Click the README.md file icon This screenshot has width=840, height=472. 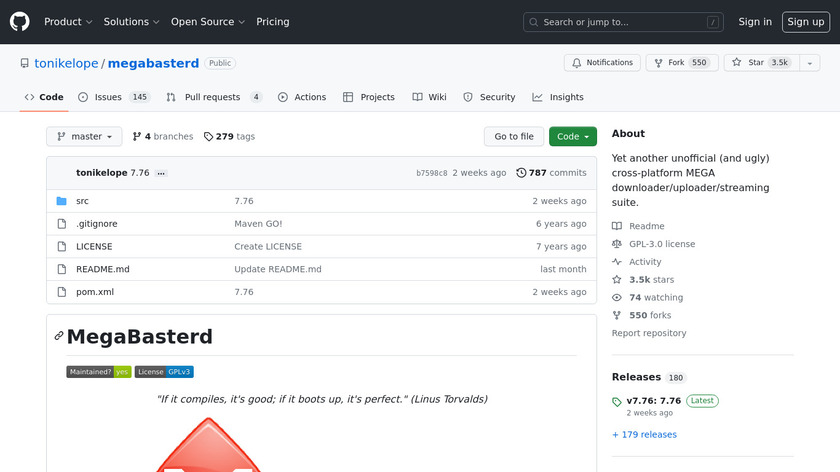click(62, 269)
